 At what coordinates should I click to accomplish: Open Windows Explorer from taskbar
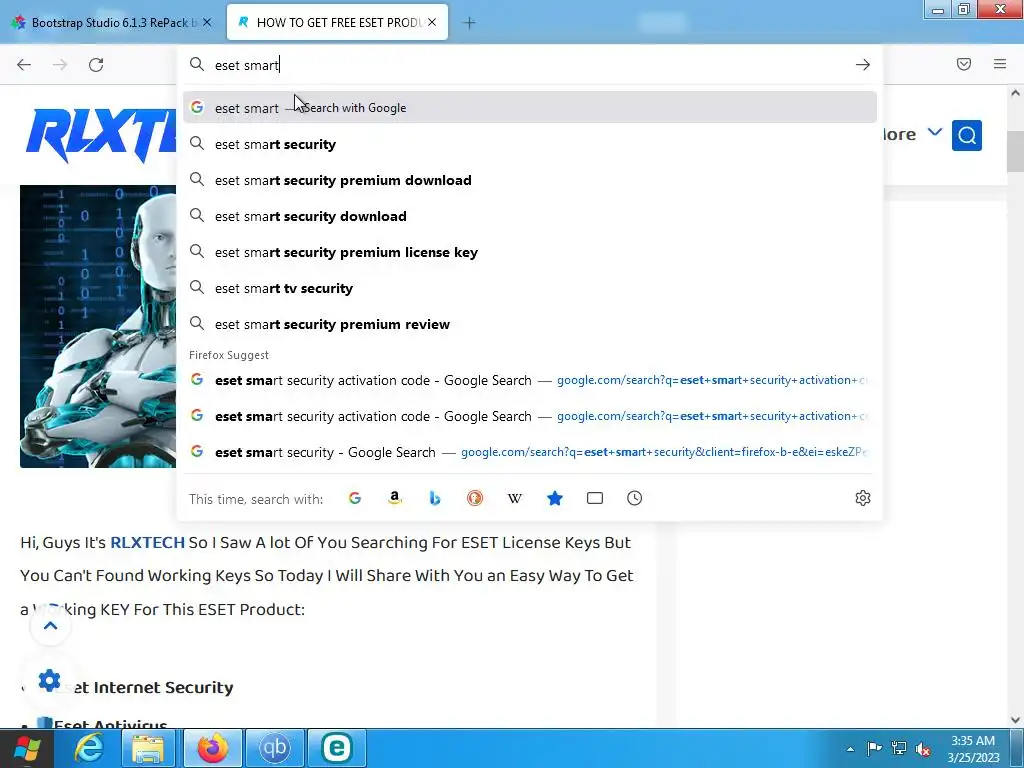click(148, 748)
